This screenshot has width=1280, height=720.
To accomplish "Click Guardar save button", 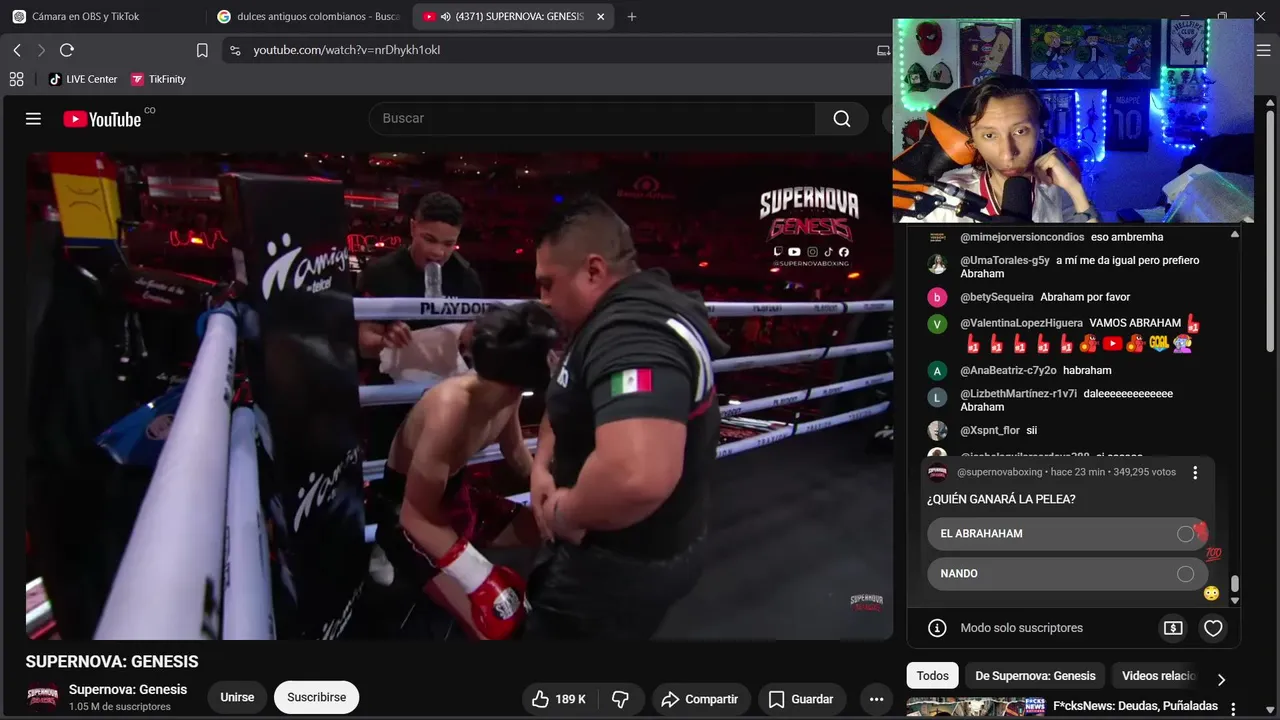I will 801,699.
